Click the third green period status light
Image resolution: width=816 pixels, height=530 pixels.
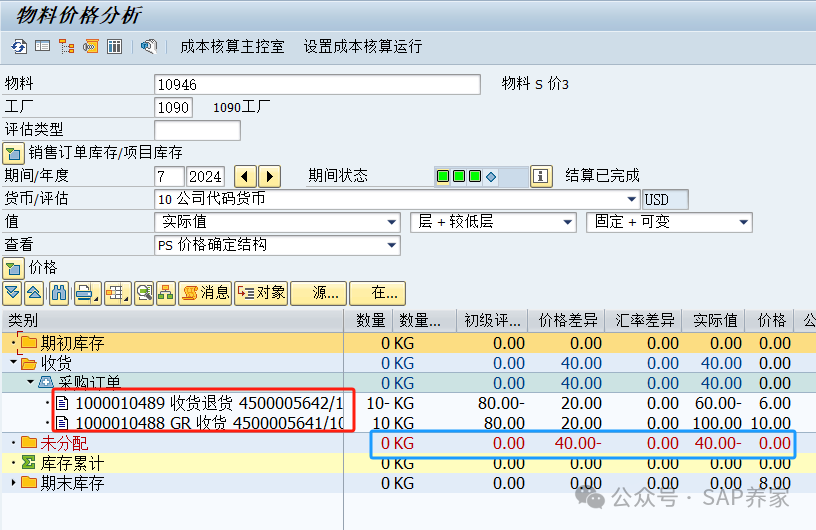[475, 176]
